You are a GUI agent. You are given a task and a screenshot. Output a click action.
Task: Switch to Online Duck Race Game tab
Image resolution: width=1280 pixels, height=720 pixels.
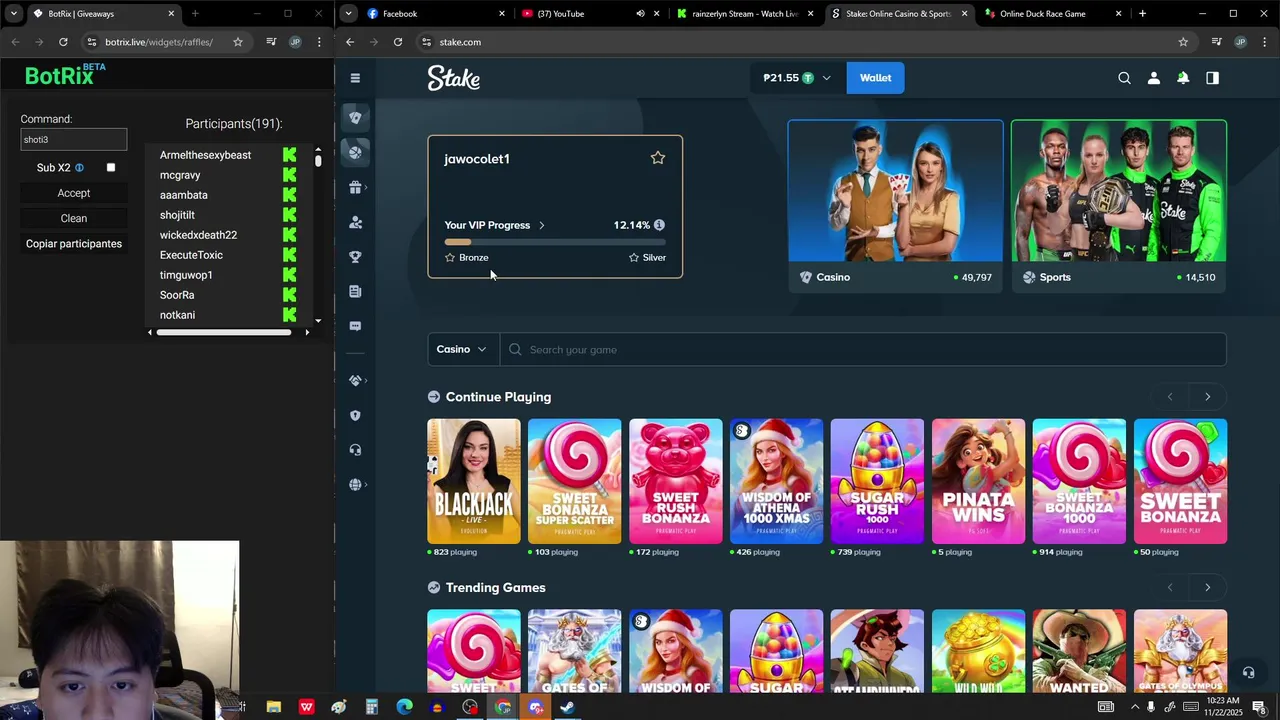tap(1053, 14)
